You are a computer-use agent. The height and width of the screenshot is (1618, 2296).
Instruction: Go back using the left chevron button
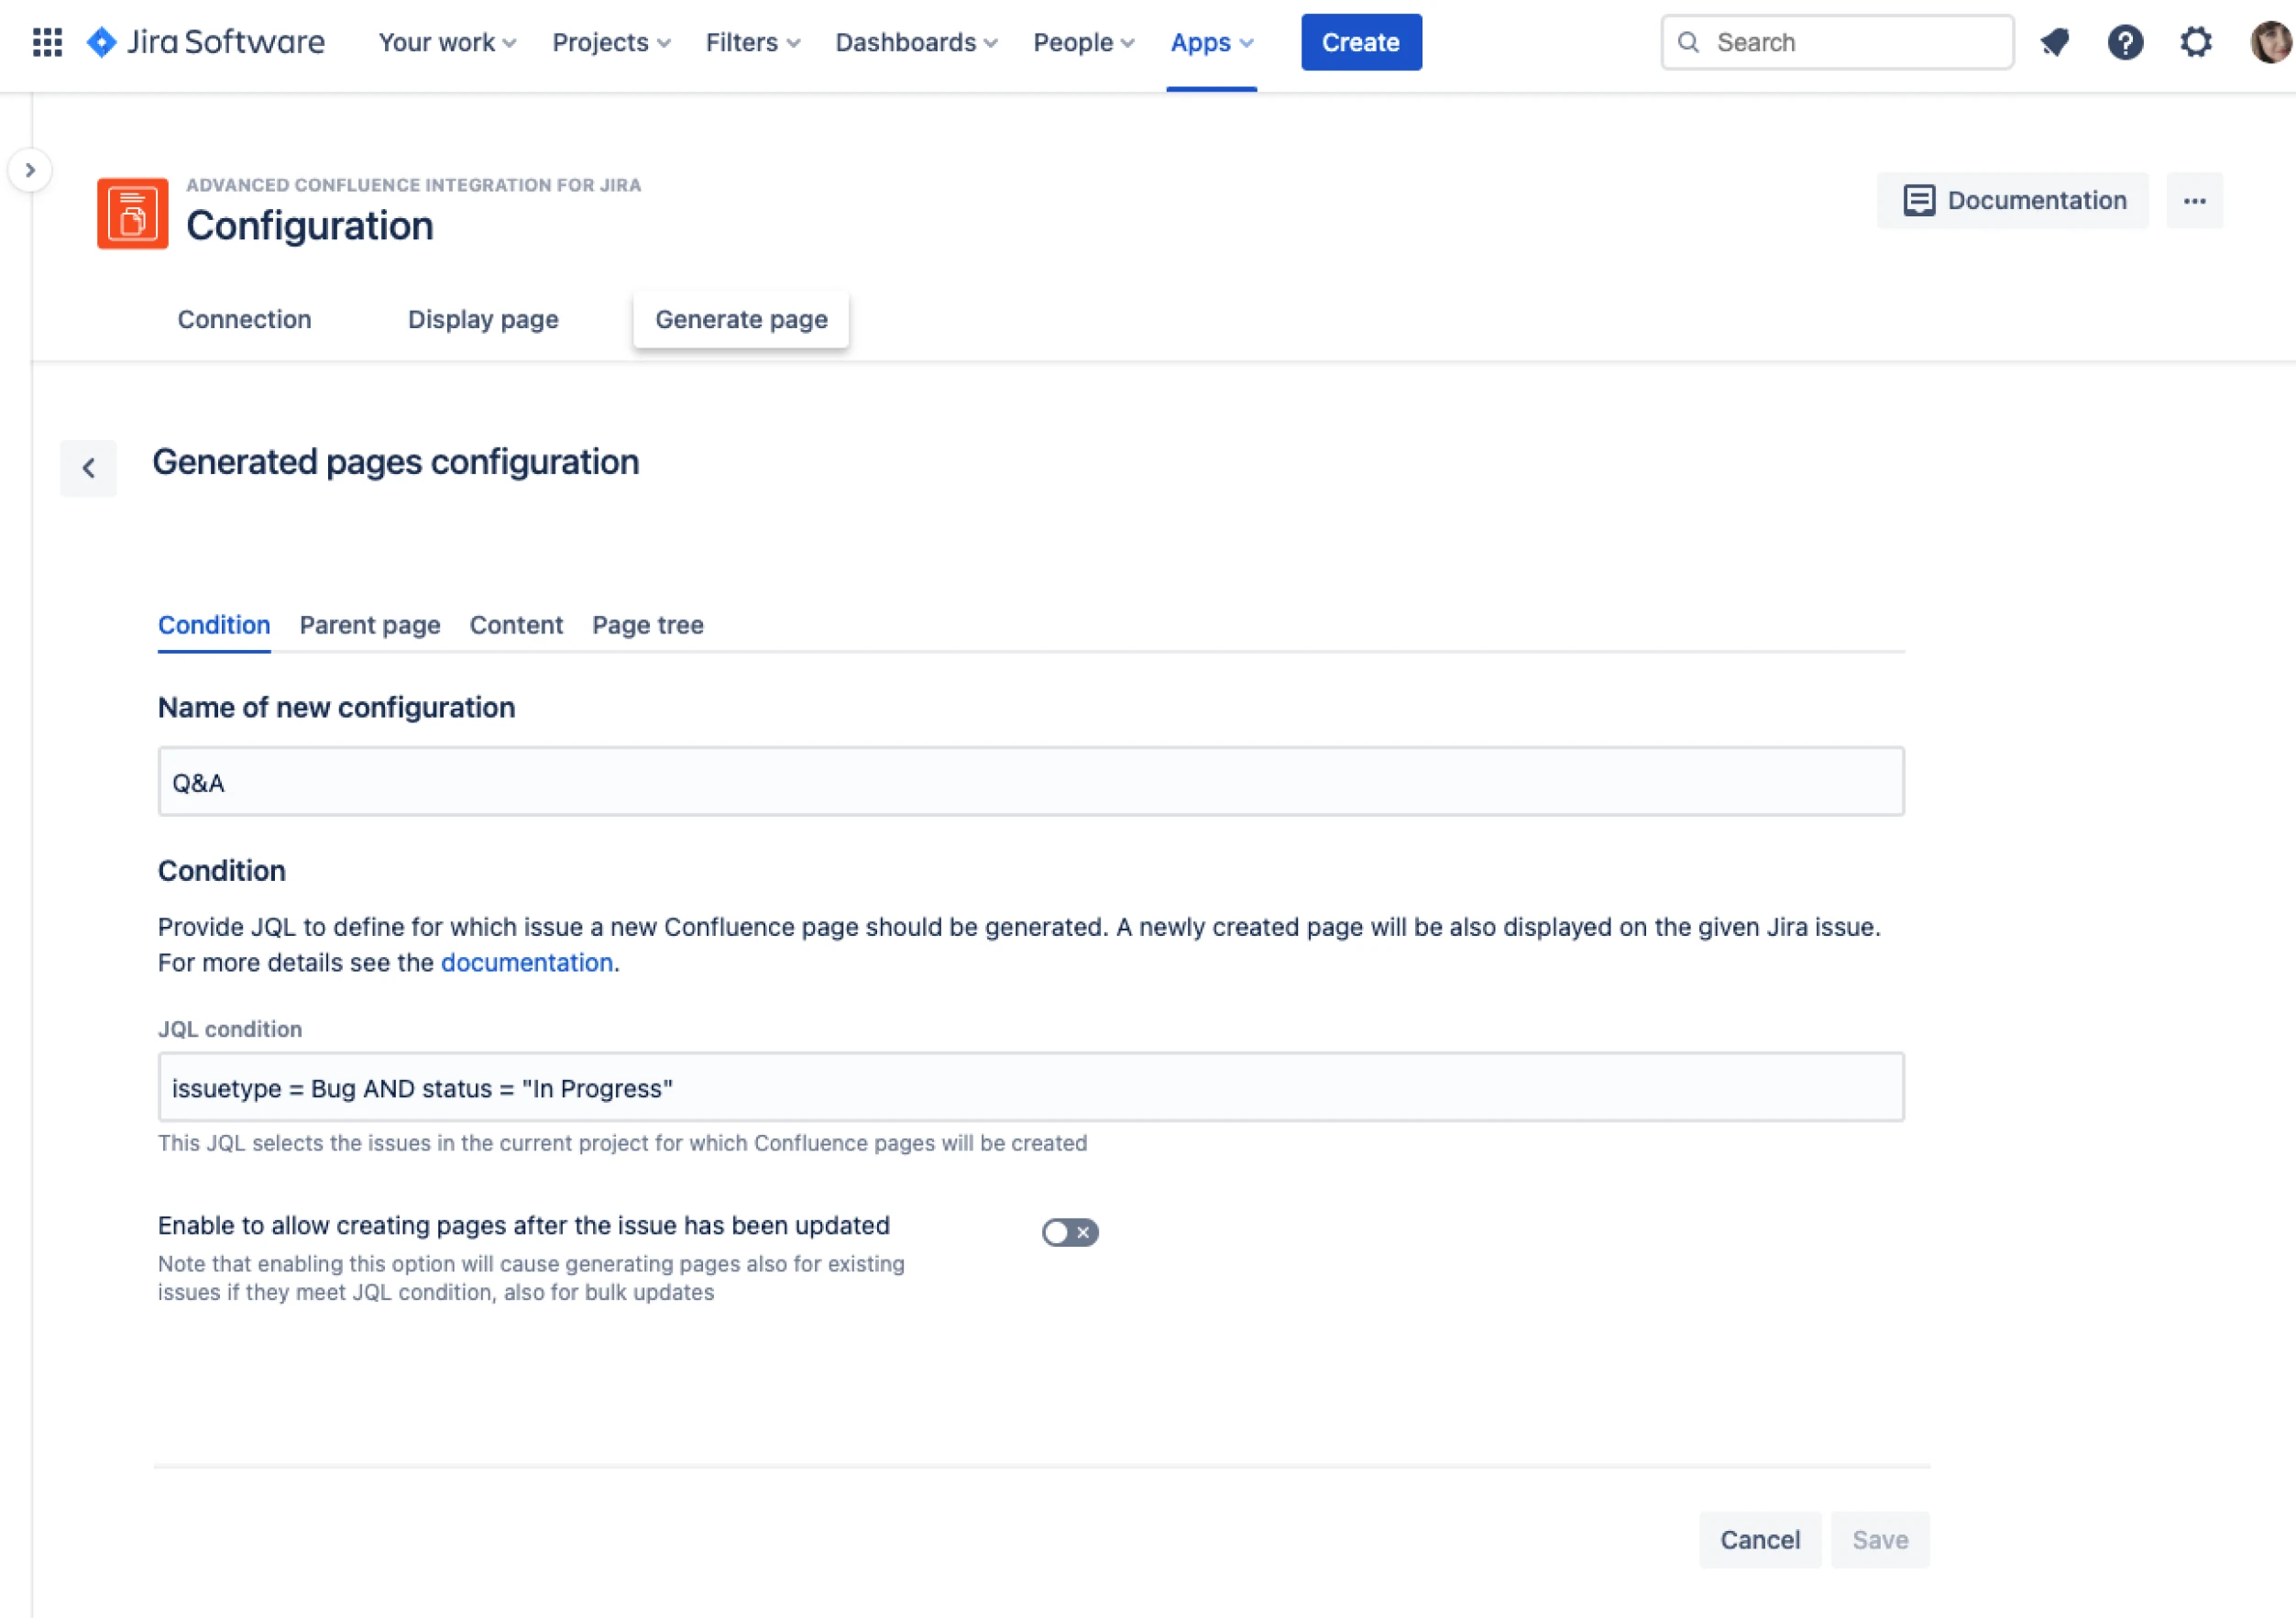coord(88,468)
